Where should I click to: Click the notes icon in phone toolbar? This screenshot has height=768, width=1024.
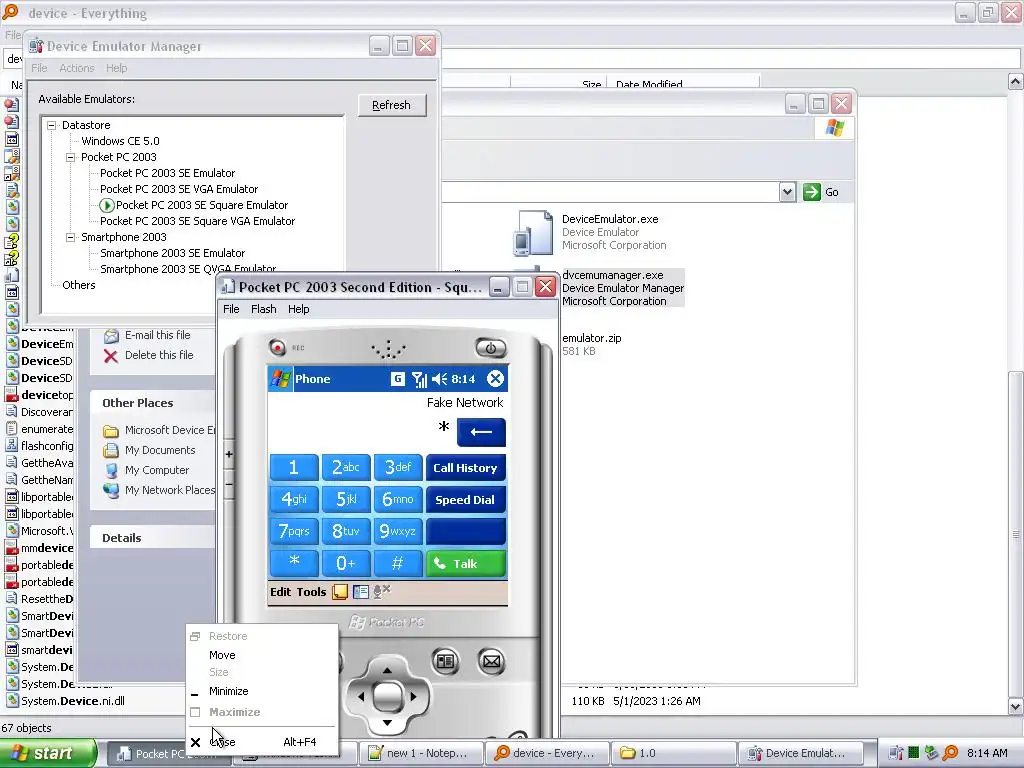340,592
